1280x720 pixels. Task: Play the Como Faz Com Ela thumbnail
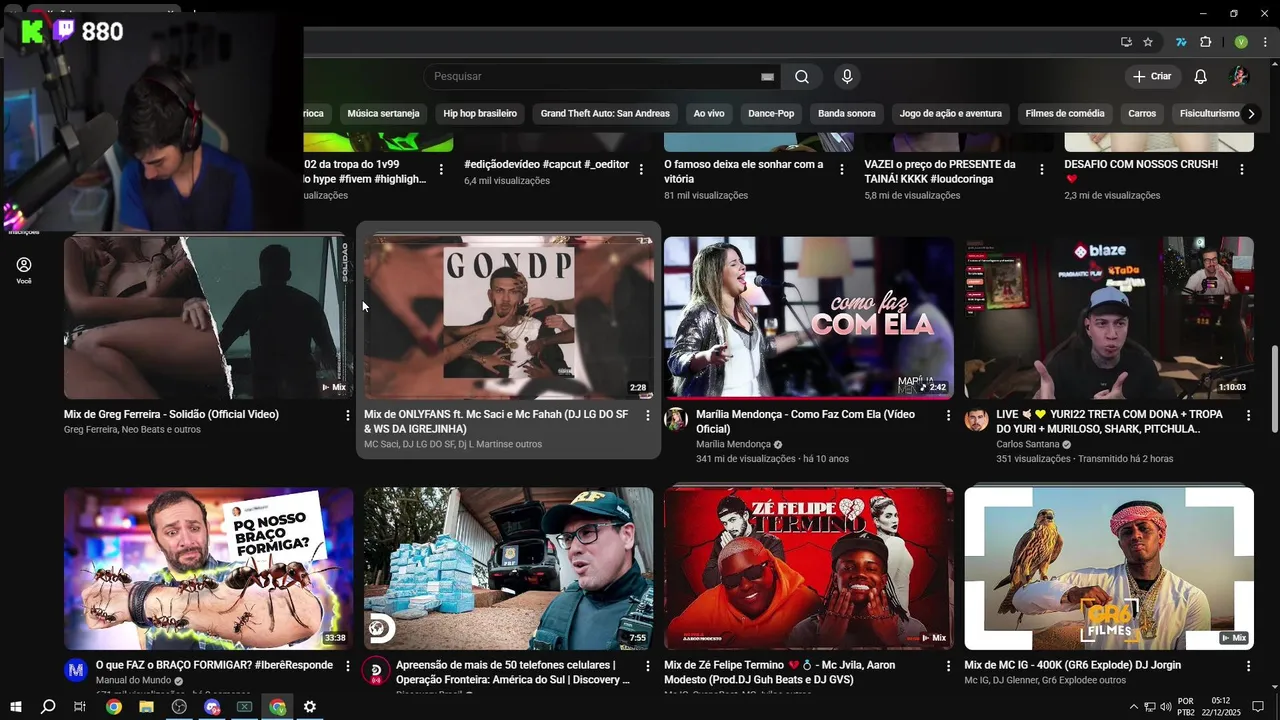[x=808, y=318]
